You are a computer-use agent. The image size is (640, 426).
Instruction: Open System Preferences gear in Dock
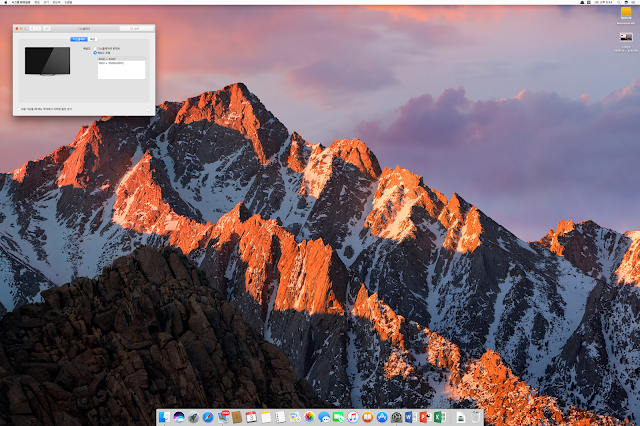point(396,417)
